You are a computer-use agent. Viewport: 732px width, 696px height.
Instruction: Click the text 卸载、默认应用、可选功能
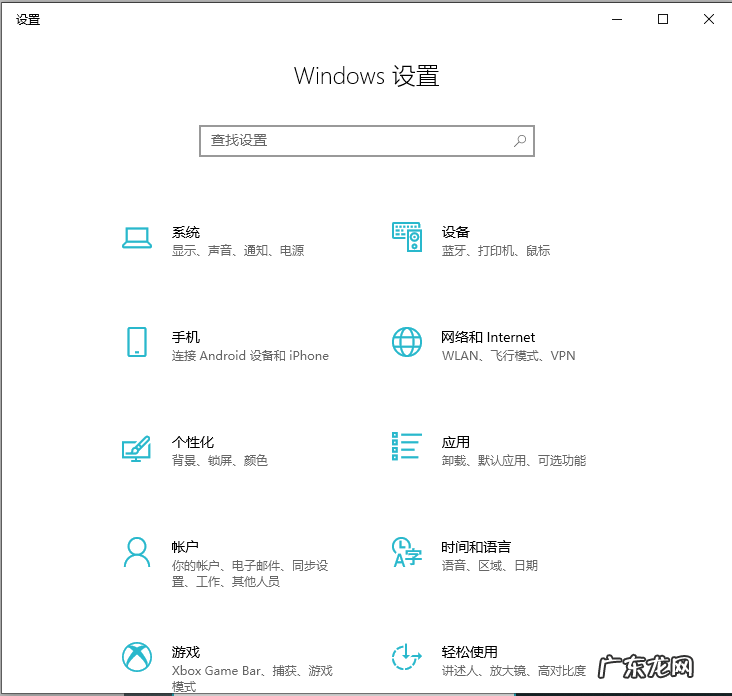[514, 461]
